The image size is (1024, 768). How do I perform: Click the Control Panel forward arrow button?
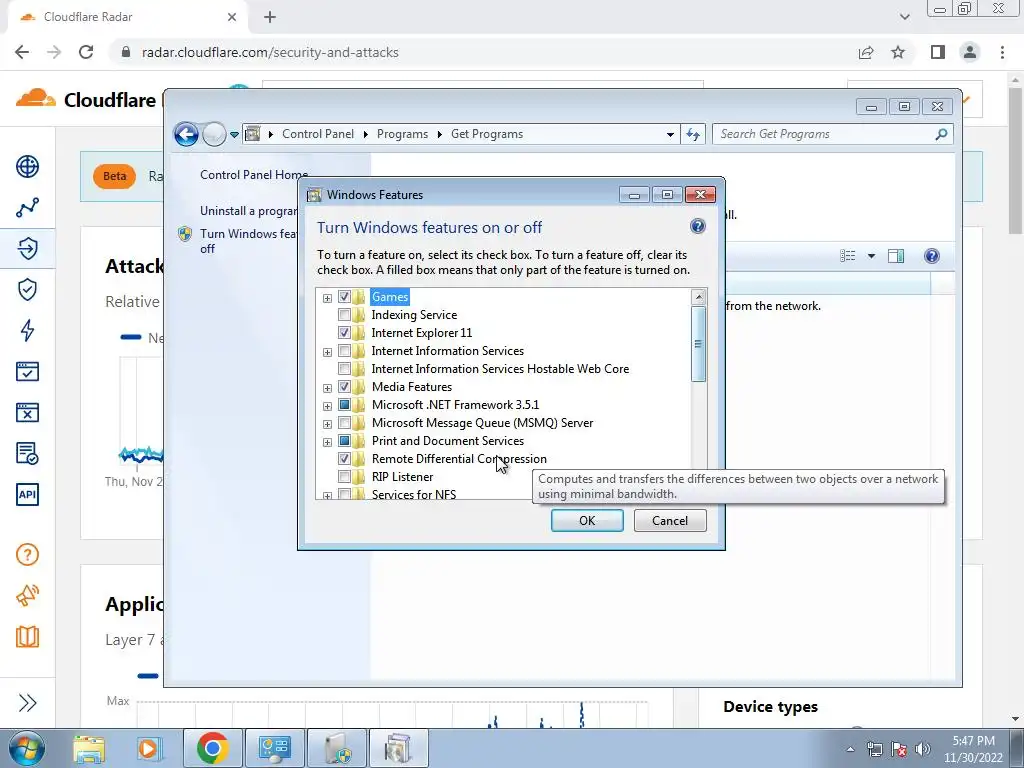click(214, 135)
